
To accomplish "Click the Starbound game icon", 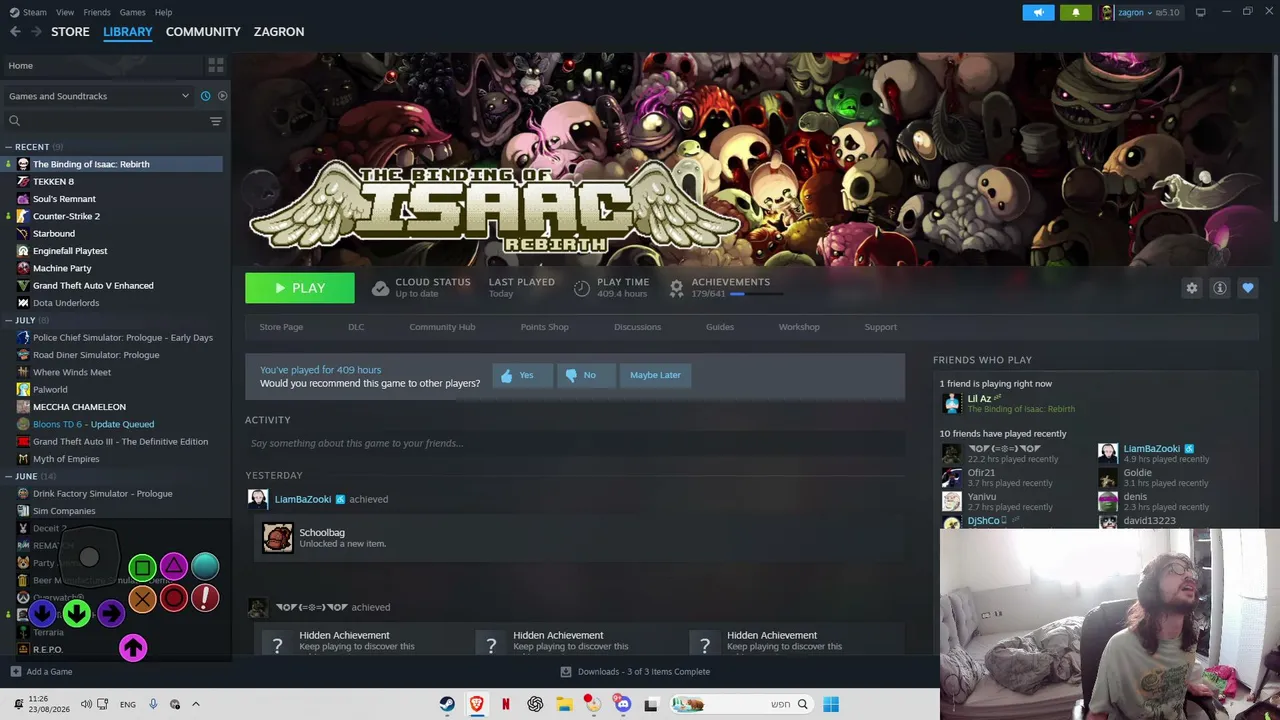I will (x=23, y=234).
